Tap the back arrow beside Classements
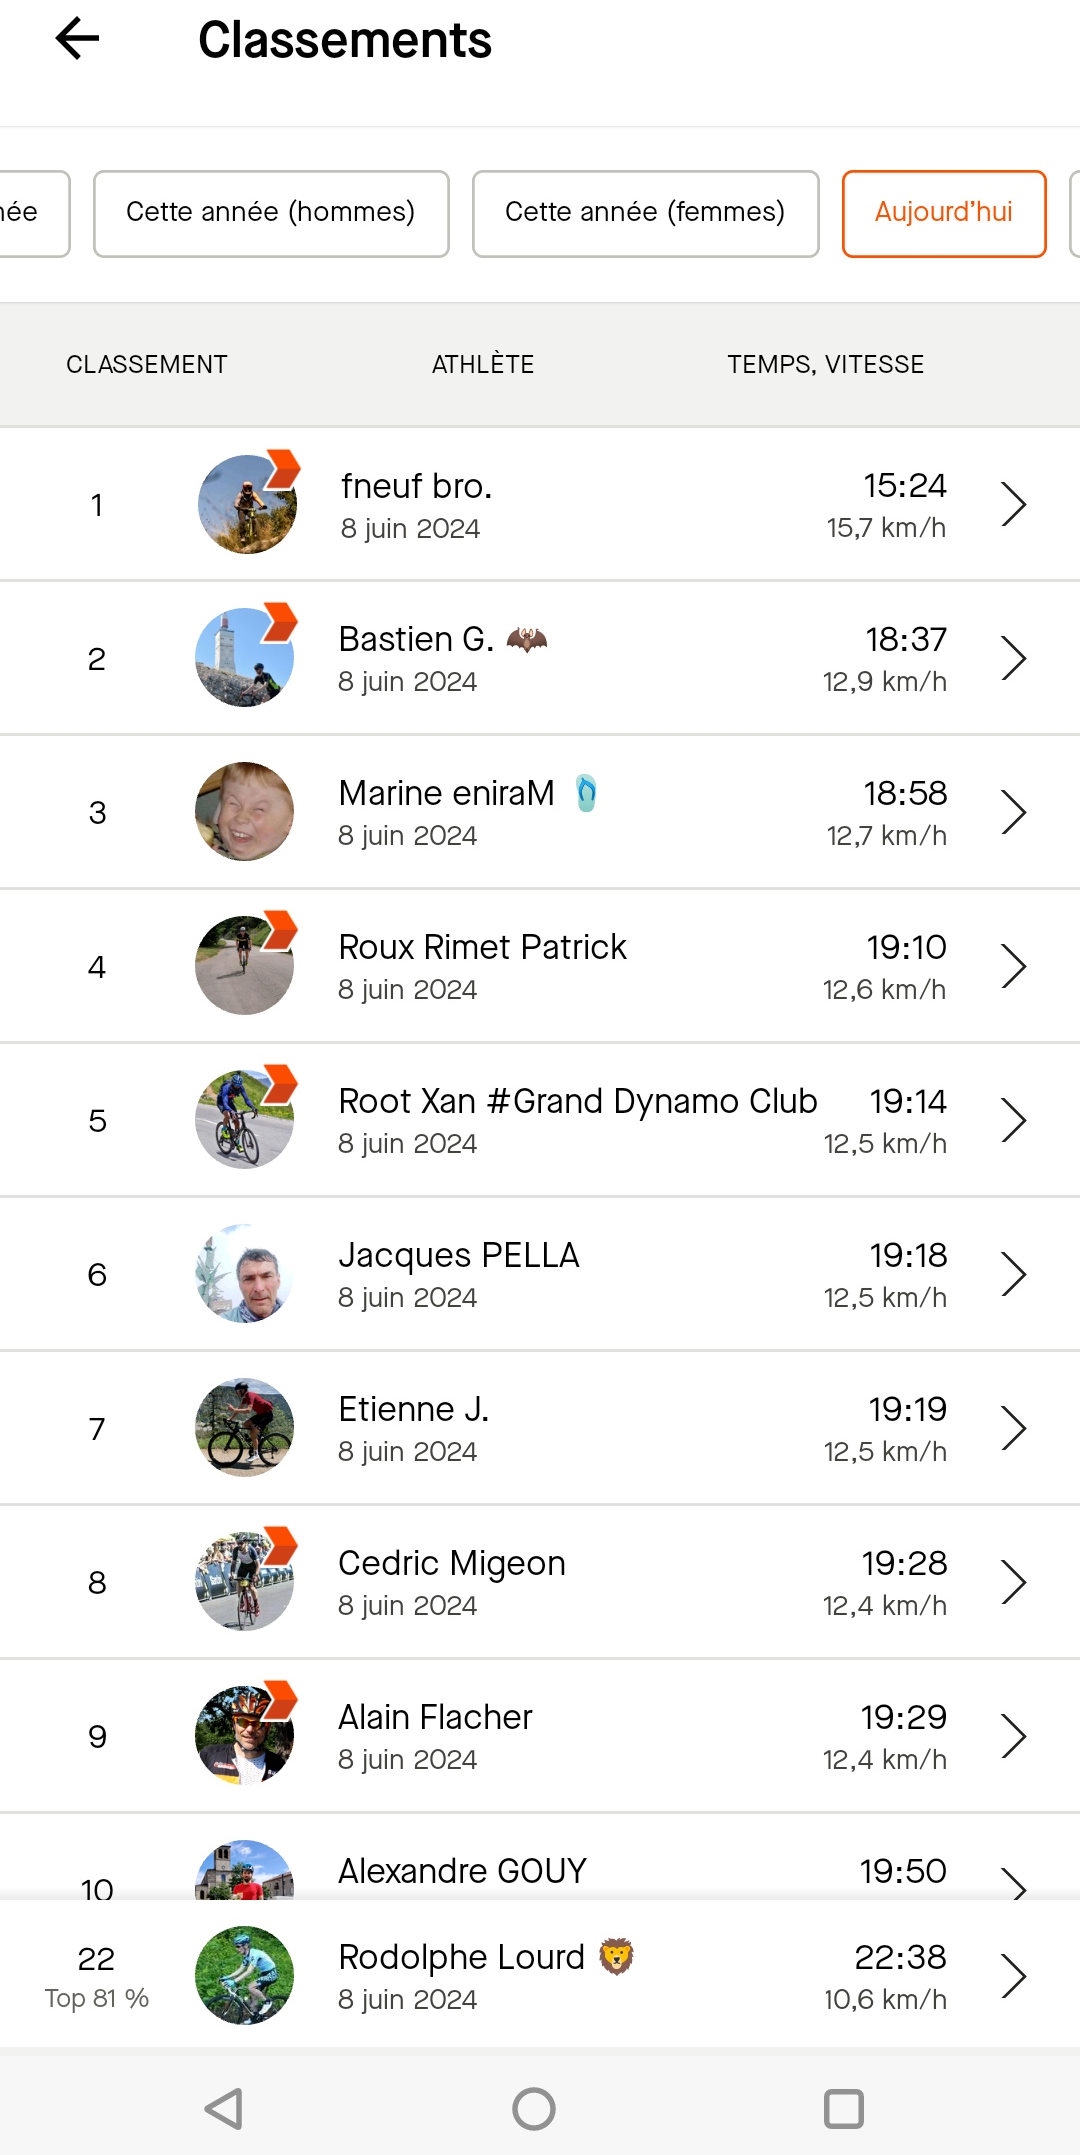 click(x=77, y=40)
